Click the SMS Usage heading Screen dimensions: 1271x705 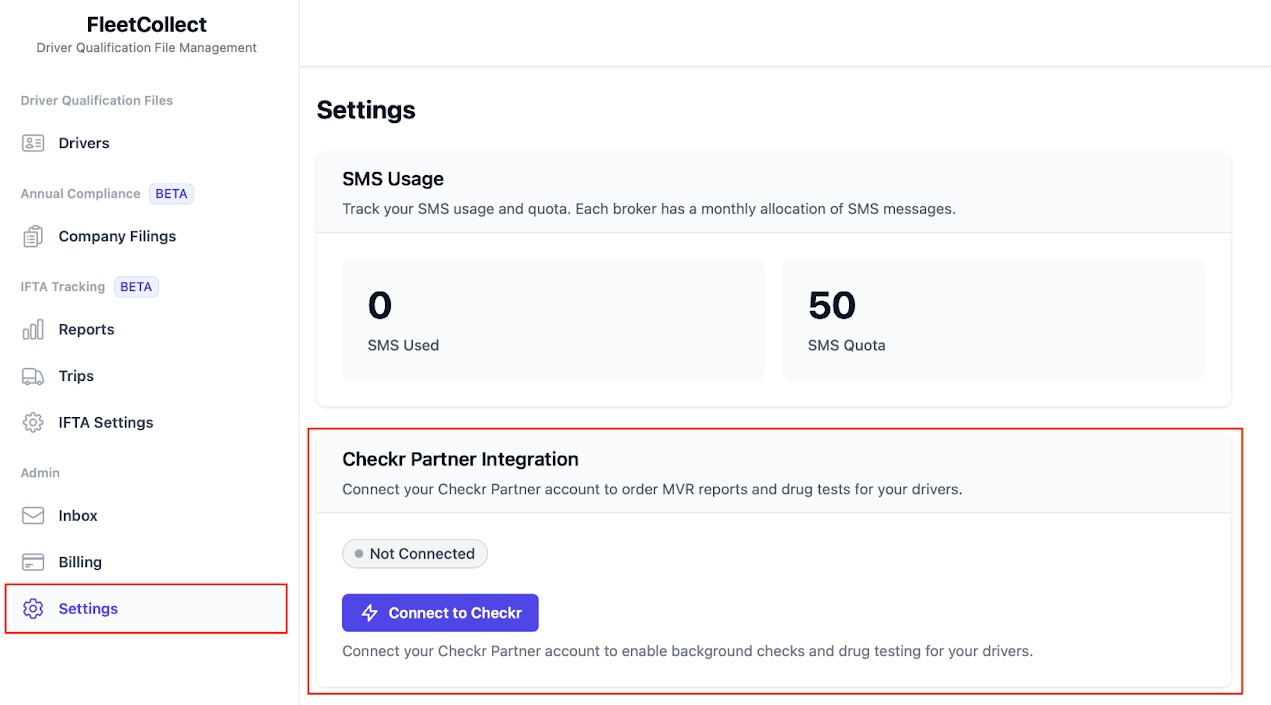(393, 179)
